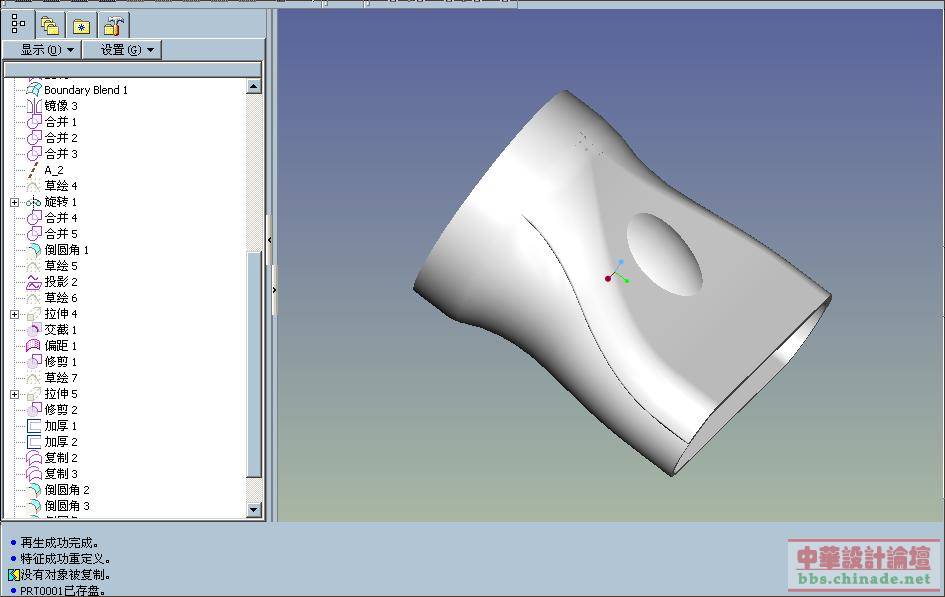Click the 合并 2 merge icon

coord(34,138)
